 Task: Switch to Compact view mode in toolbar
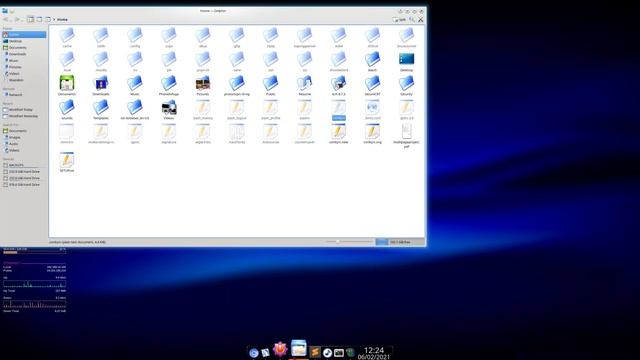pyautogui.click(x=39, y=19)
